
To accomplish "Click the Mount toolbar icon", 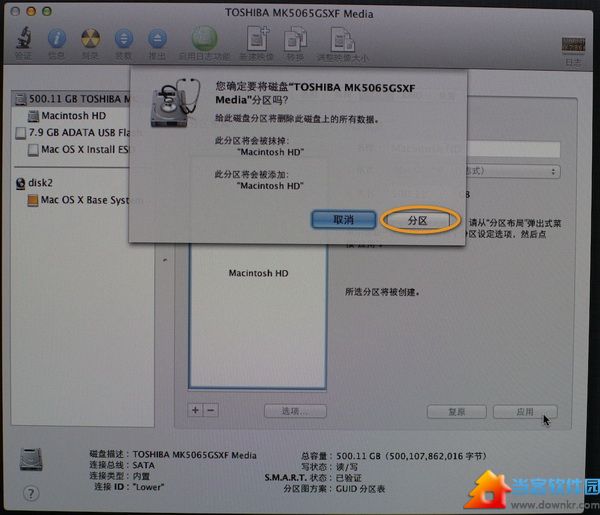I will pos(124,39).
